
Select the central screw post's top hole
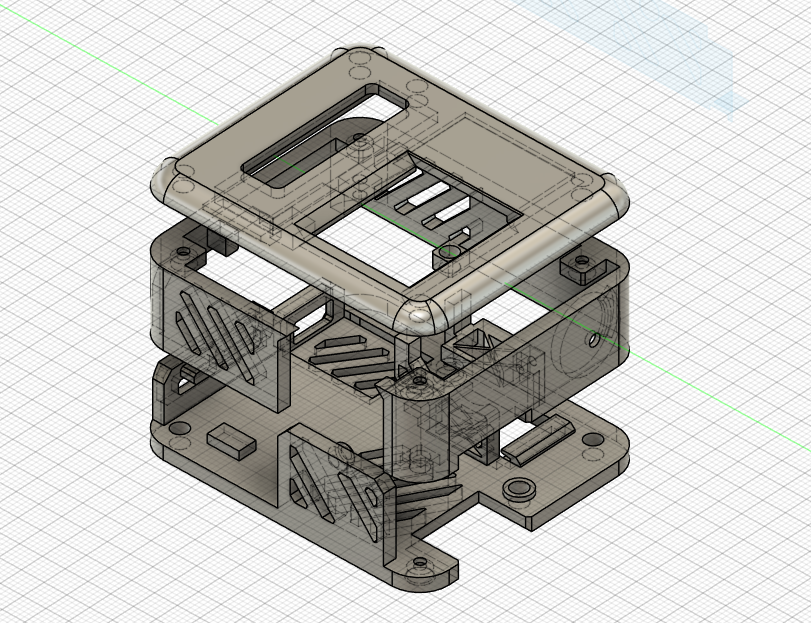pyautogui.click(x=419, y=382)
